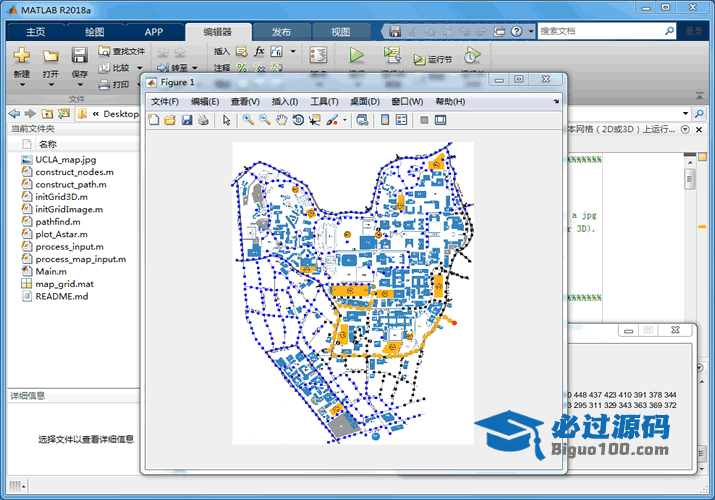Click the New Figure icon in Figure 1 toolbar
This screenshot has width=715, height=500.
[154, 120]
